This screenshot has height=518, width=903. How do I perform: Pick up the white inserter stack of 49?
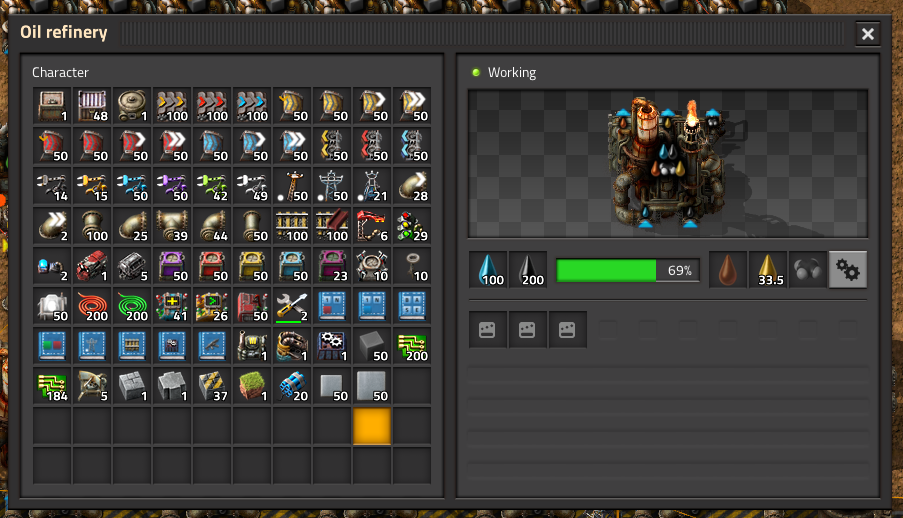tap(252, 186)
